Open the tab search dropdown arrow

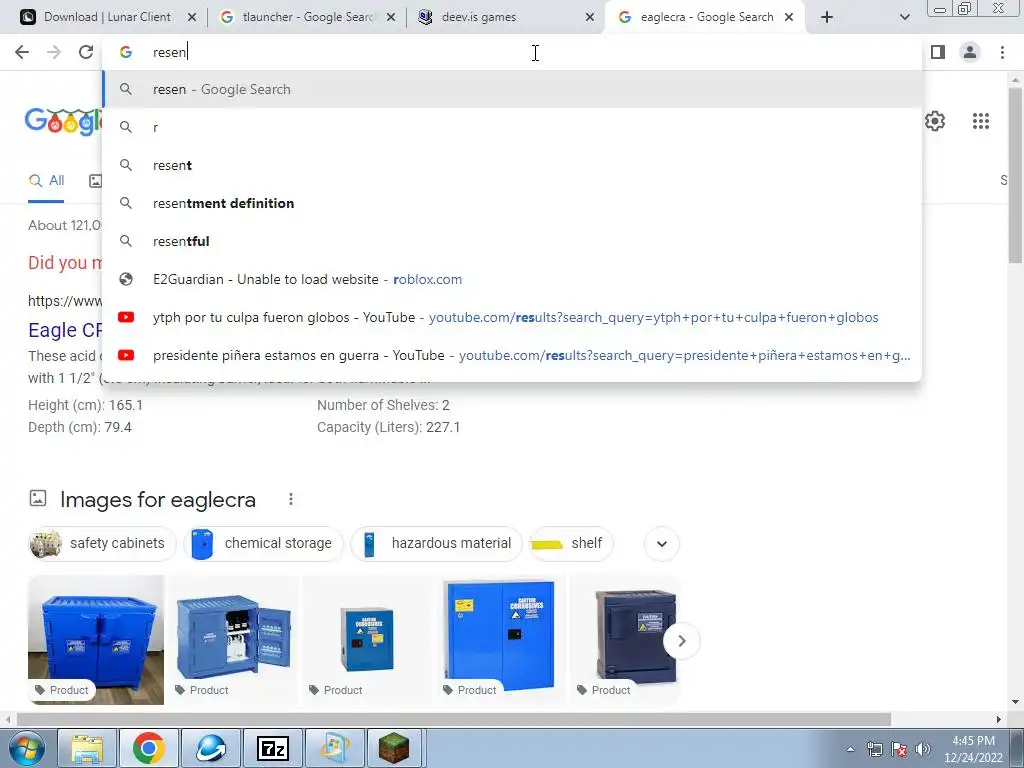coord(904,17)
